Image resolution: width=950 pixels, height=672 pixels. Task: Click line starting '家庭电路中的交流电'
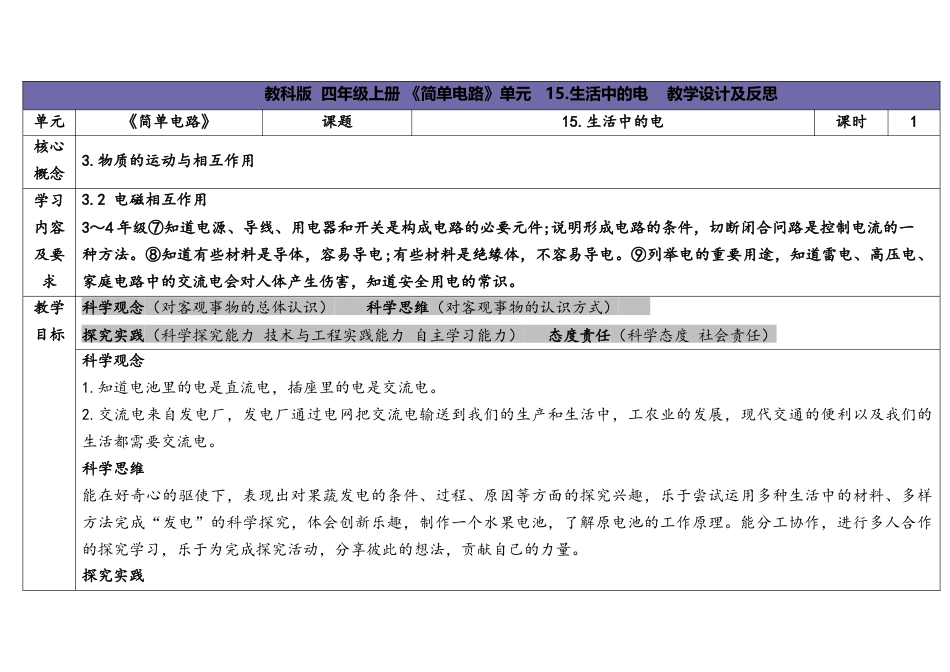tap(301, 281)
